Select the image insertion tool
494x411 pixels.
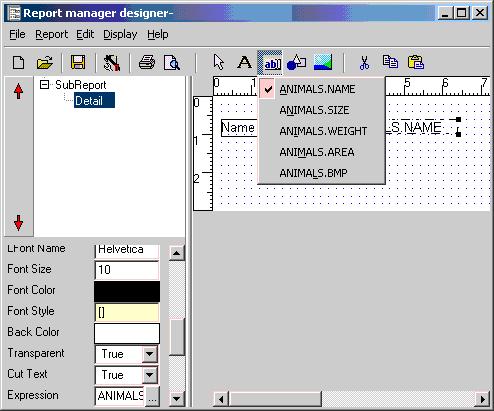pos(323,62)
